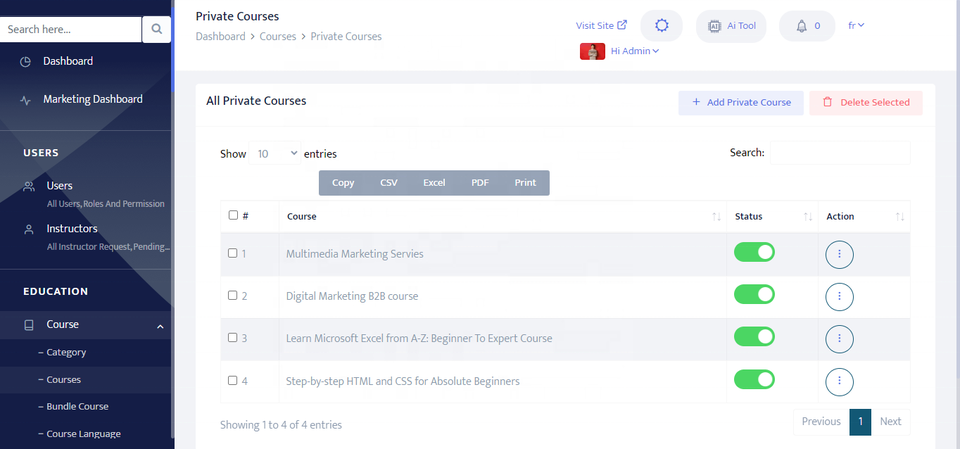Click the settings gear icon in header
This screenshot has height=449, width=960.
(x=660, y=26)
